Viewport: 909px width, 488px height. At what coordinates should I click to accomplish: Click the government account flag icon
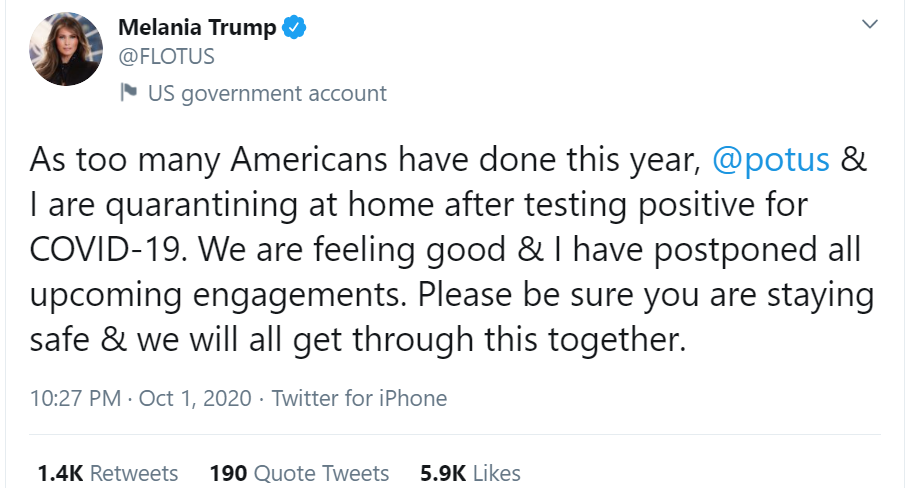tap(128, 93)
